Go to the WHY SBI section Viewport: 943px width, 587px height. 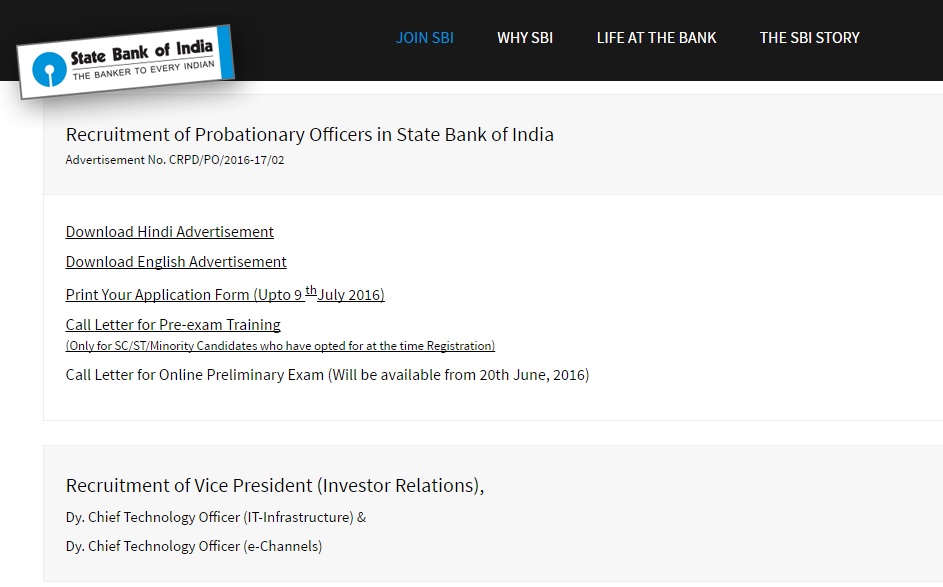point(524,38)
